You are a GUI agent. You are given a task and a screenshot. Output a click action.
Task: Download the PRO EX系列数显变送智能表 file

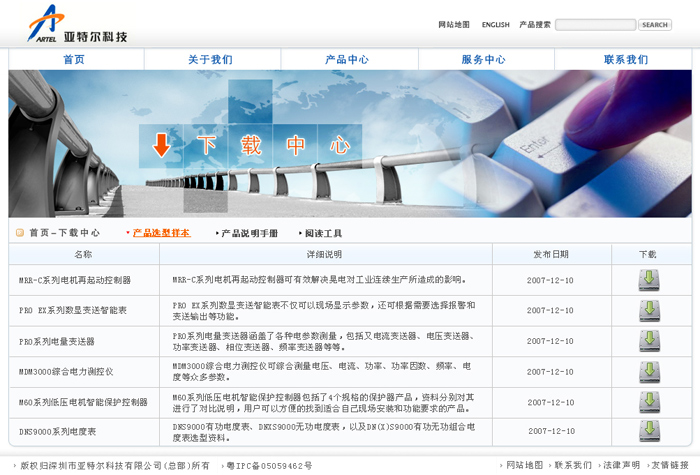[x=649, y=311]
